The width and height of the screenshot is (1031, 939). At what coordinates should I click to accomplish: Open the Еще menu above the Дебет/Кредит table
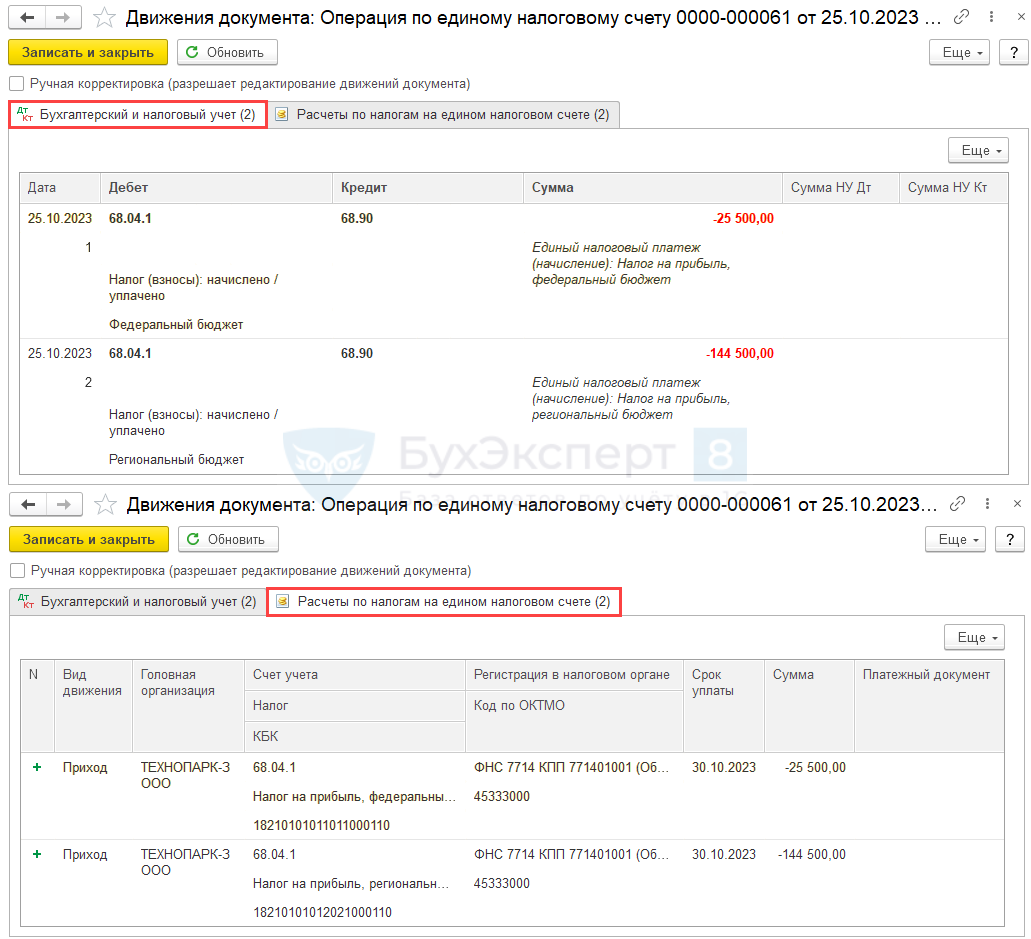[978, 150]
